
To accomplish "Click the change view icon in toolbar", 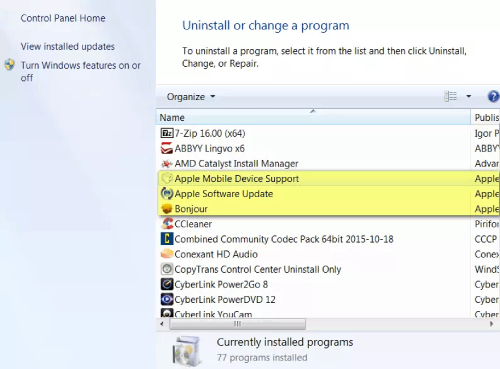I will pyautogui.click(x=451, y=96).
